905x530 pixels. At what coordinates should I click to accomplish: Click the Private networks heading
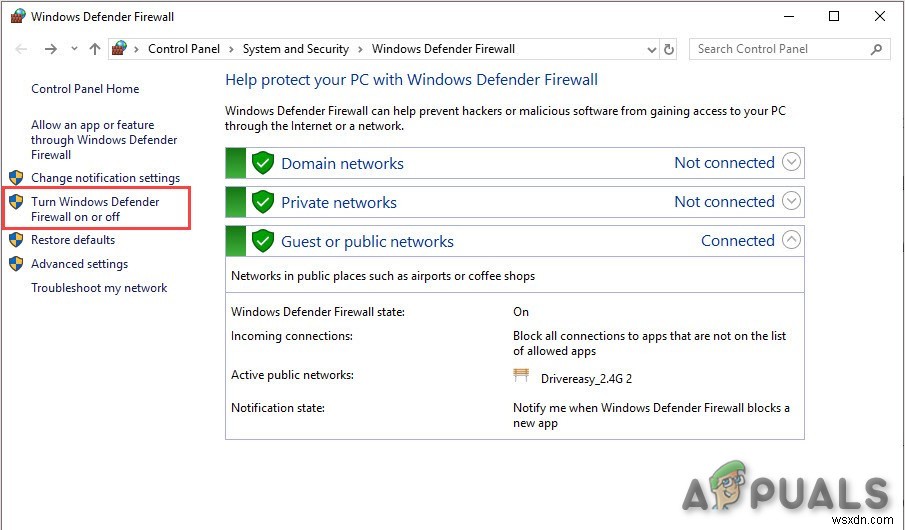[339, 203]
